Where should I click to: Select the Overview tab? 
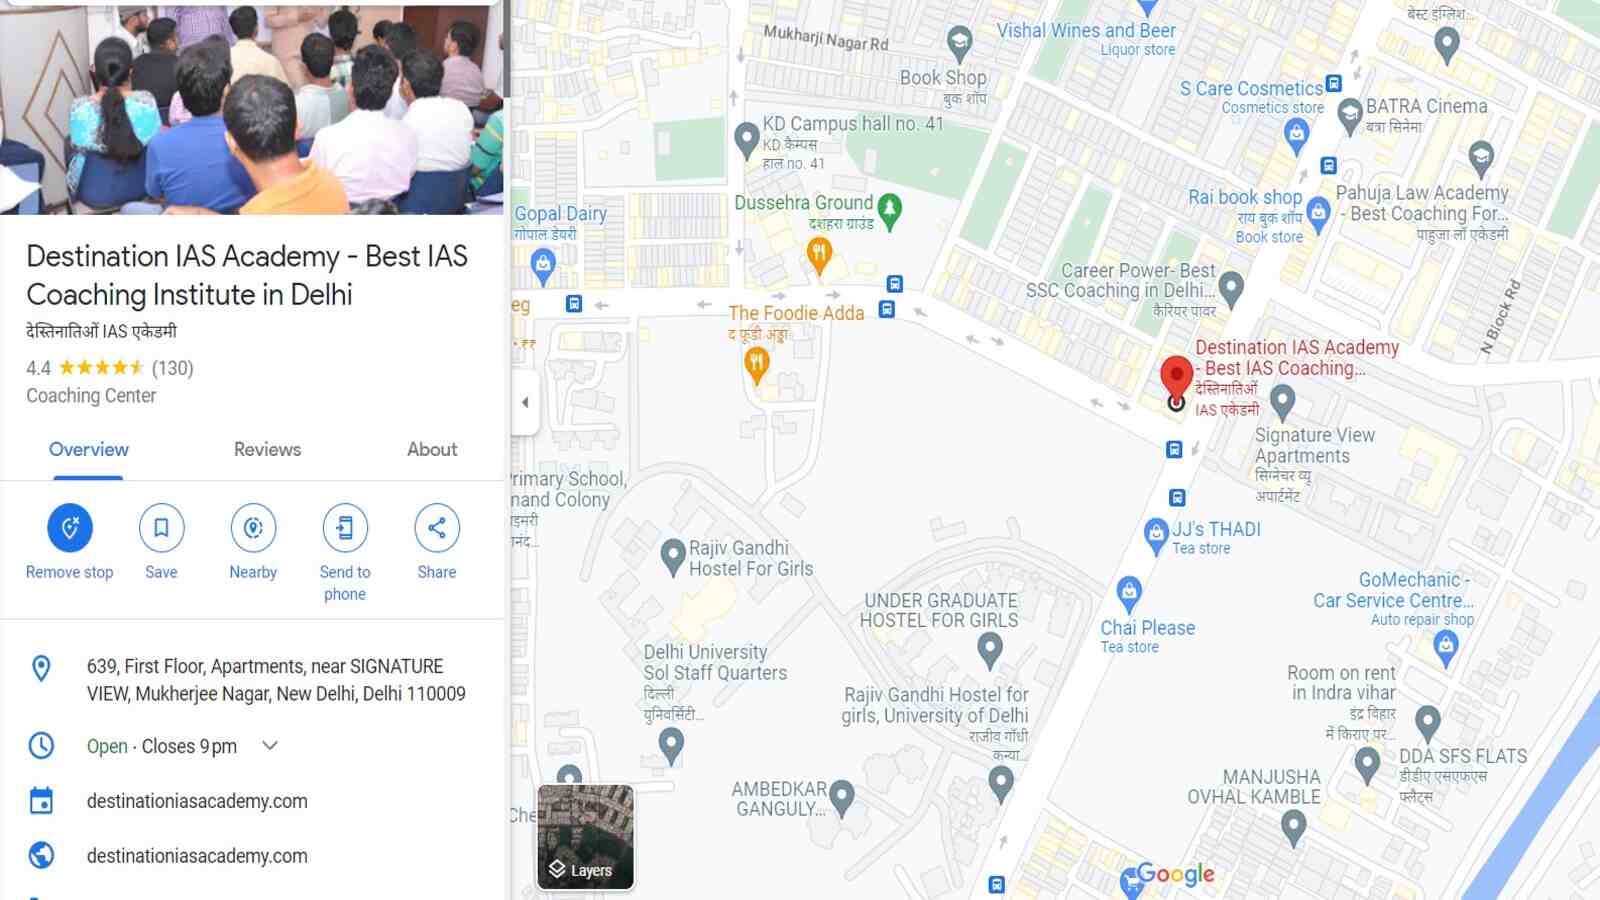pyautogui.click(x=89, y=450)
